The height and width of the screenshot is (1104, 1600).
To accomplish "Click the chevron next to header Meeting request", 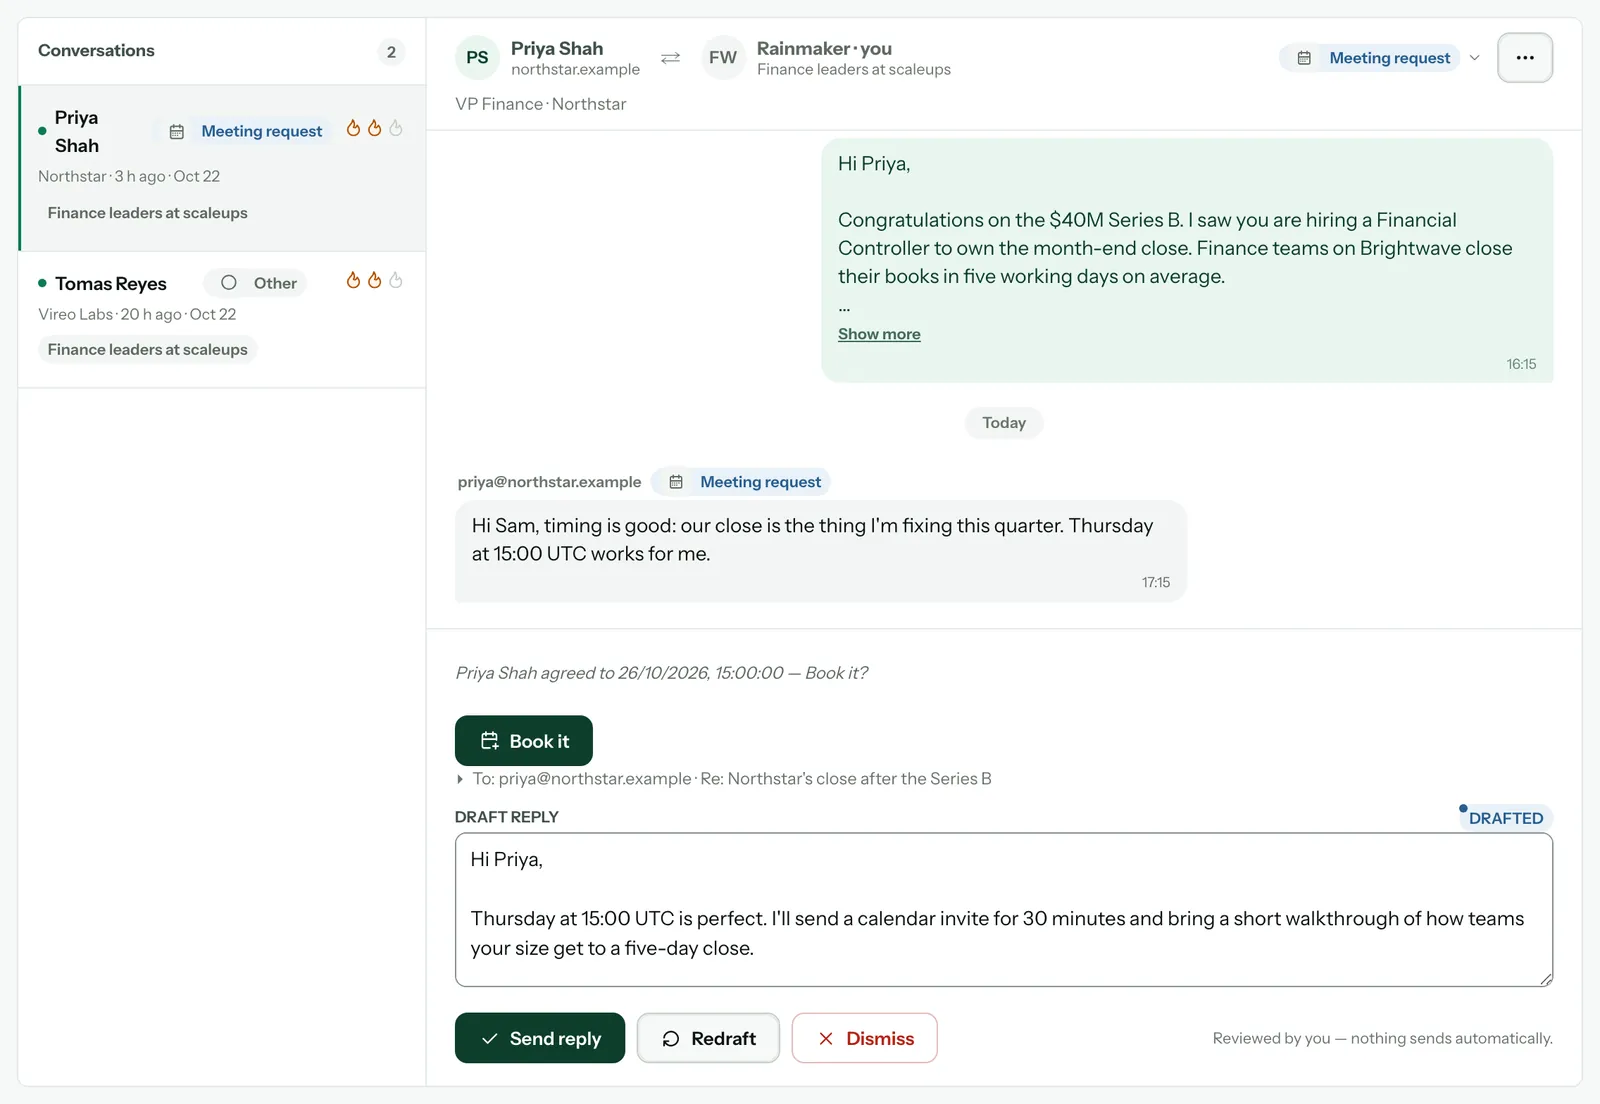I will (1474, 58).
